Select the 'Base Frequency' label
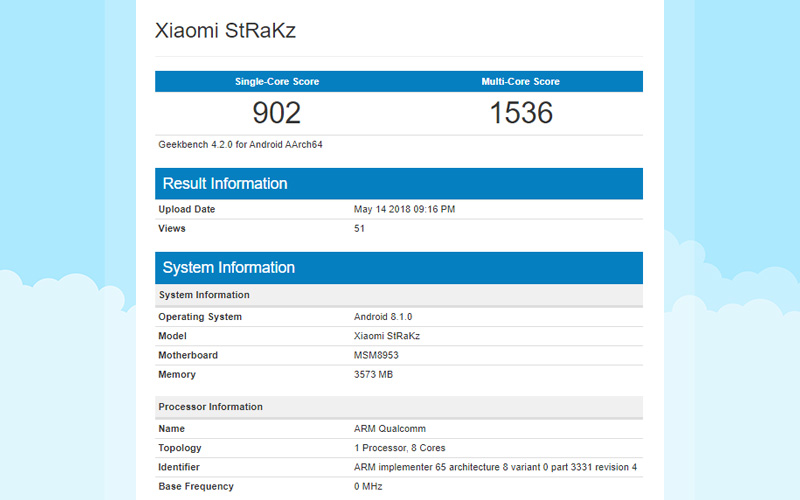The image size is (800, 500). [196, 487]
